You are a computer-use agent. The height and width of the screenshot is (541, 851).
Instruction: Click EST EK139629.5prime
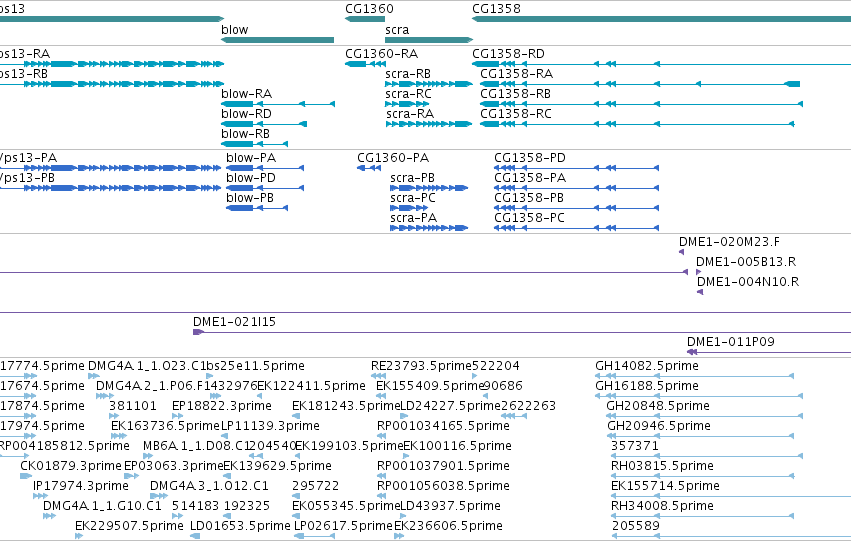coord(226,476)
